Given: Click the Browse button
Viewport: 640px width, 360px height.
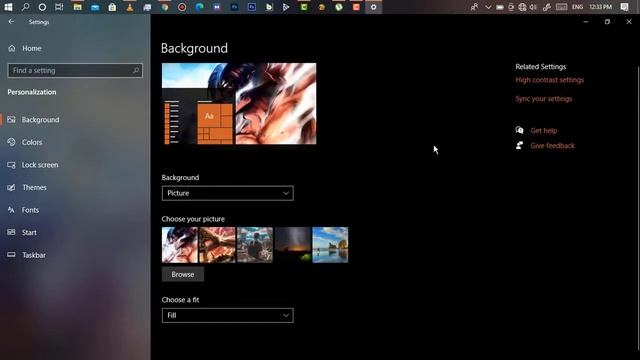Looking at the screenshot, I should coord(182,274).
